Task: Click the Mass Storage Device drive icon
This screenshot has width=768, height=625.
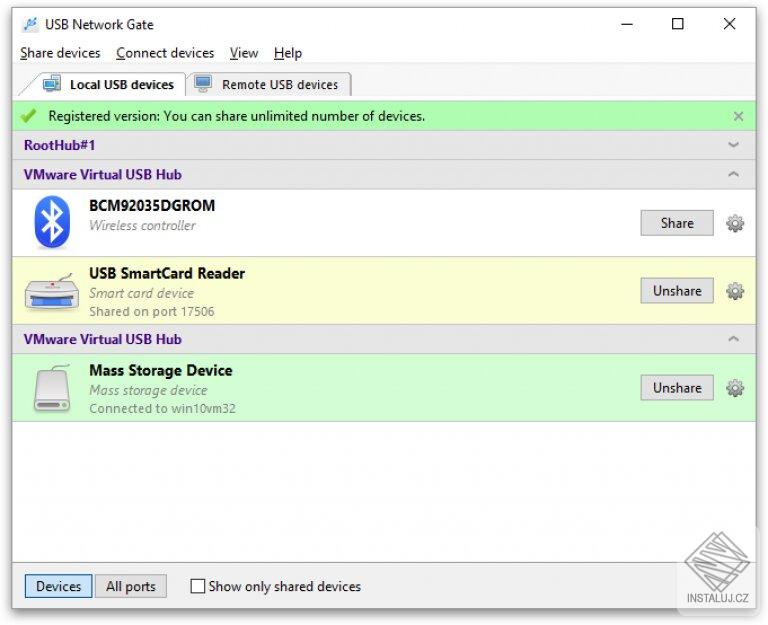Action: pos(52,388)
